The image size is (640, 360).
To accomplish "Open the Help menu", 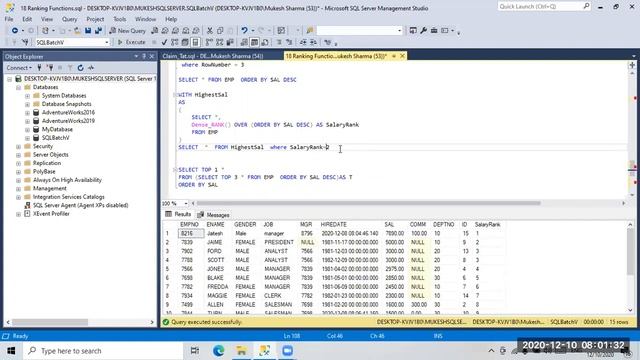I will click(171, 19).
